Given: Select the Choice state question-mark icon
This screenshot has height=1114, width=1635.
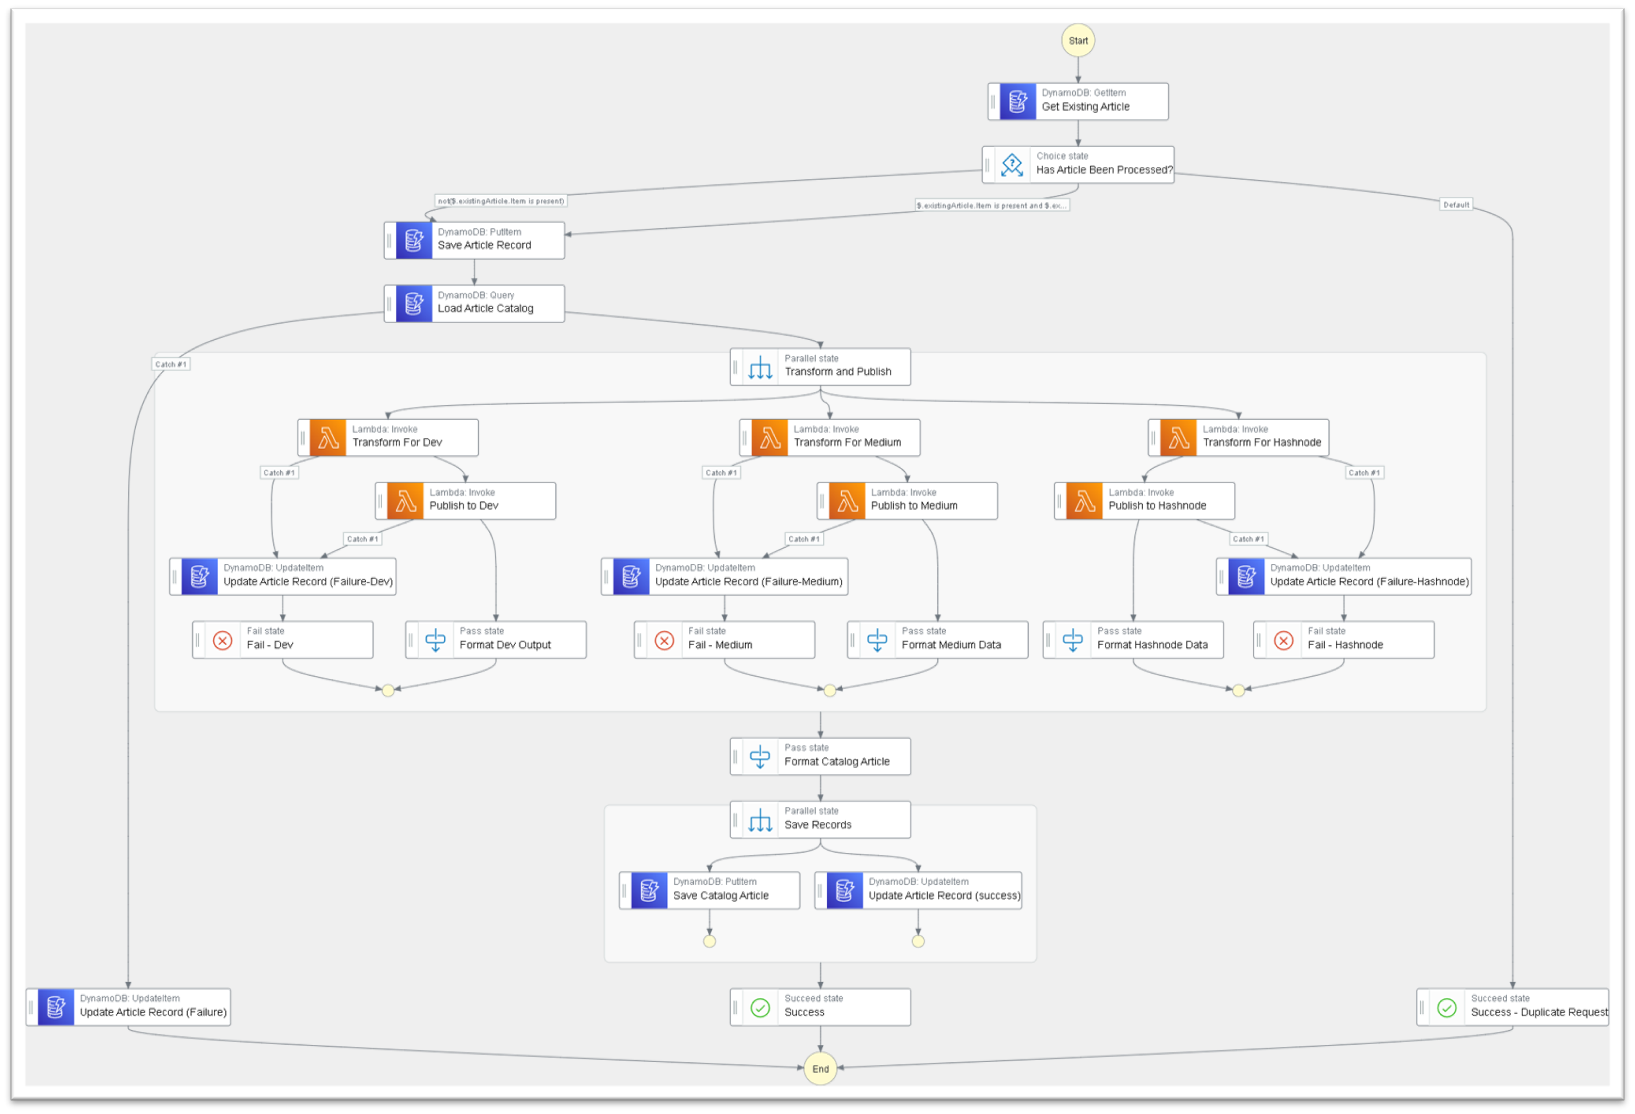Looking at the screenshot, I should click(x=1011, y=165).
